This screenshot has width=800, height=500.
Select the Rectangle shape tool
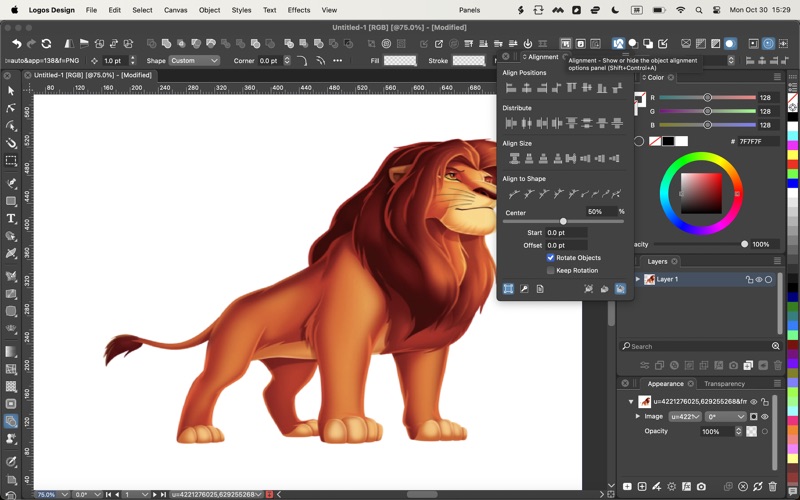(11, 201)
